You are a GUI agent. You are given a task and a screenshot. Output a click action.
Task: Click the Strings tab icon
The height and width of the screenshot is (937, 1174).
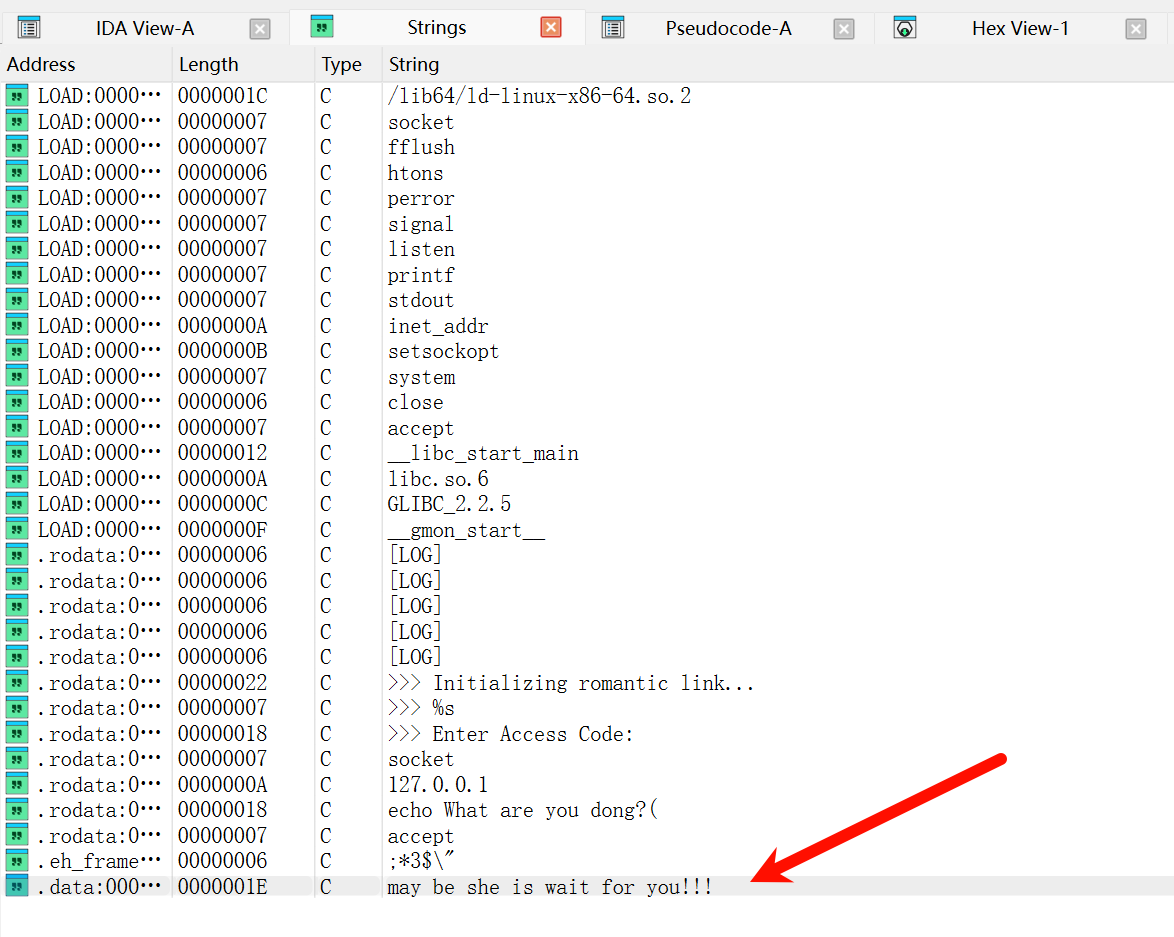tap(322, 27)
